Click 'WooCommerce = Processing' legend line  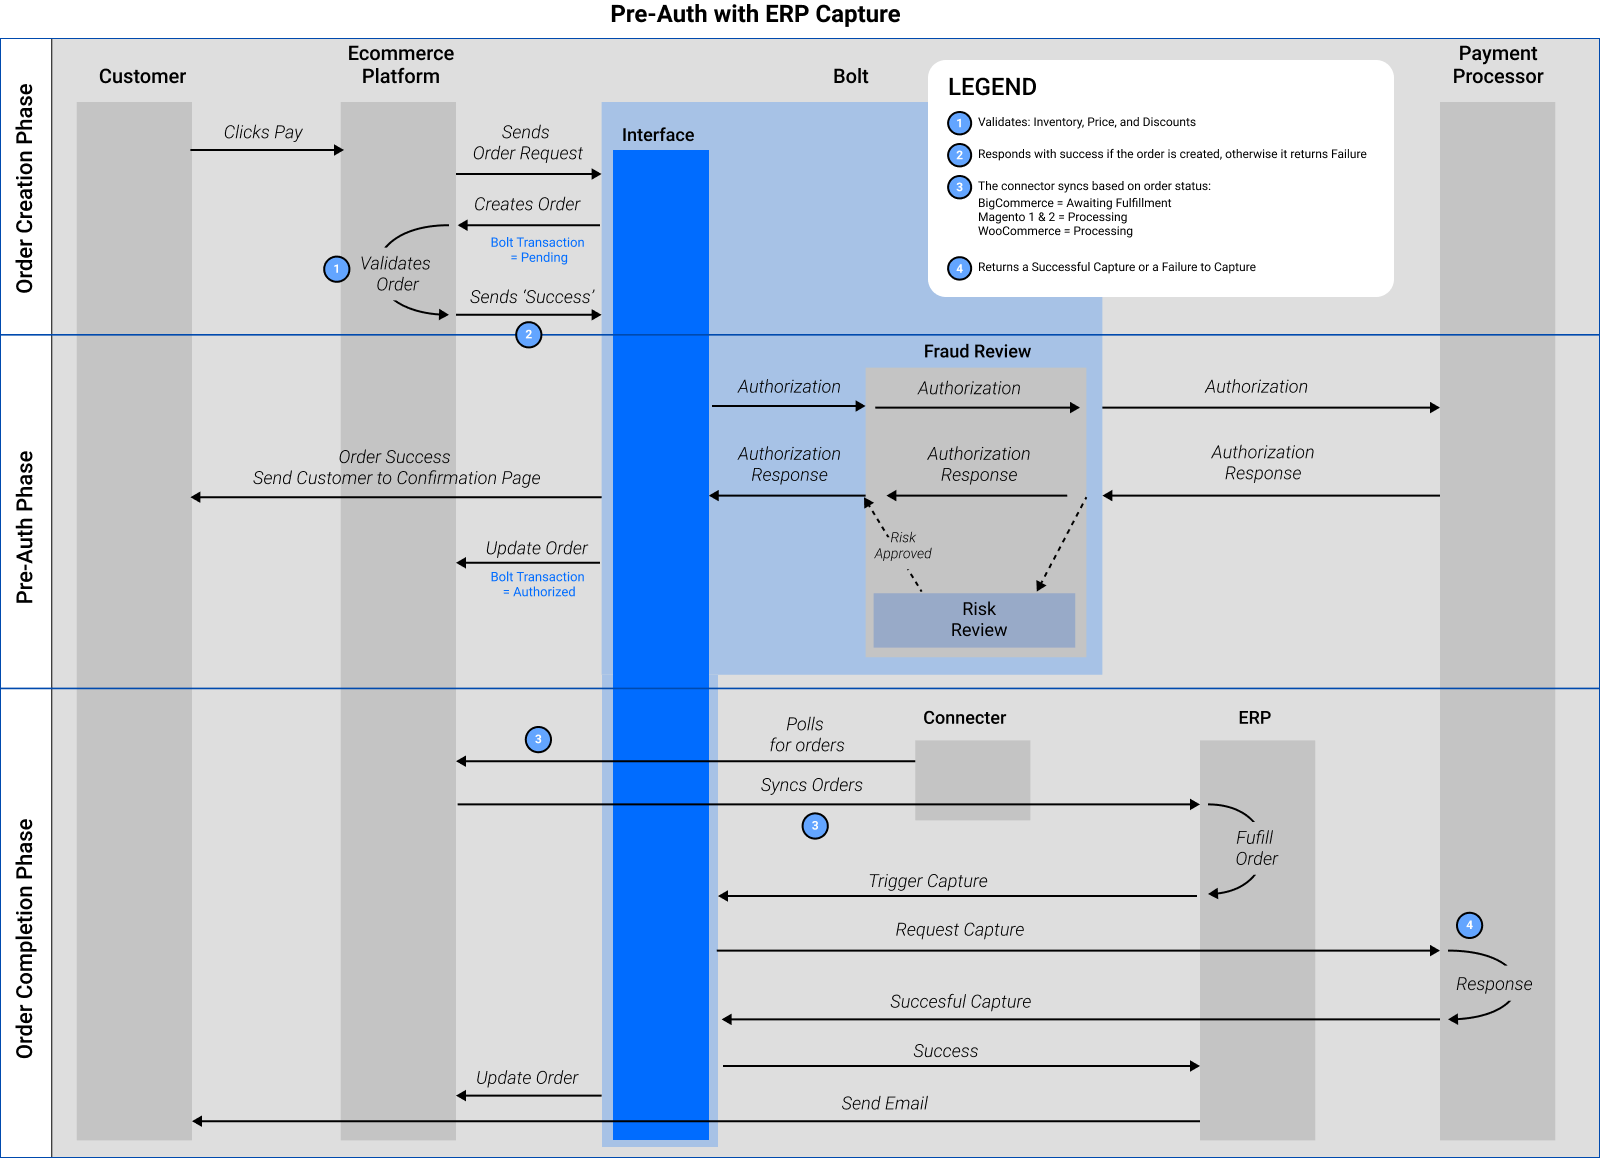tap(1055, 231)
